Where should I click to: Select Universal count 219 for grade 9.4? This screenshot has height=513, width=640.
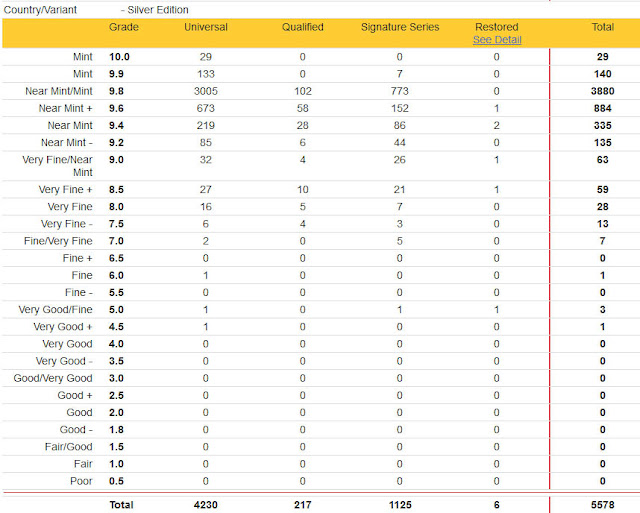(x=206, y=125)
